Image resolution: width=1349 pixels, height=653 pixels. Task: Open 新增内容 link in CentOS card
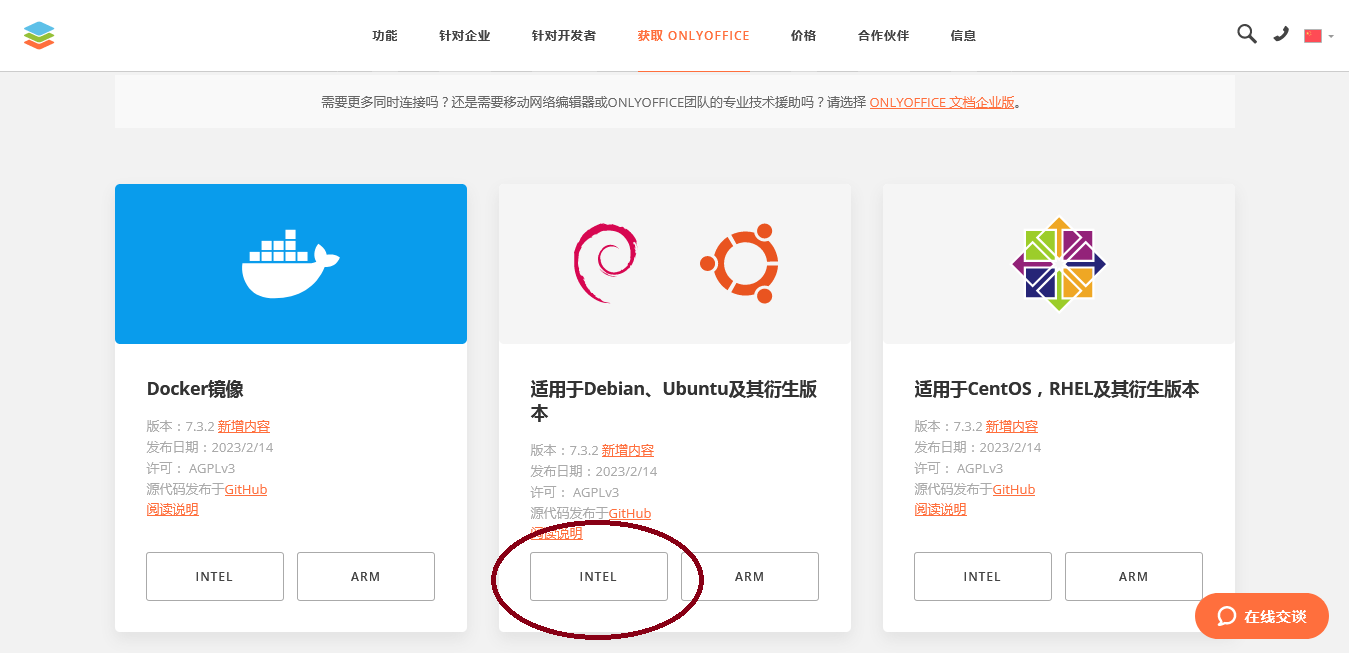(x=1012, y=426)
